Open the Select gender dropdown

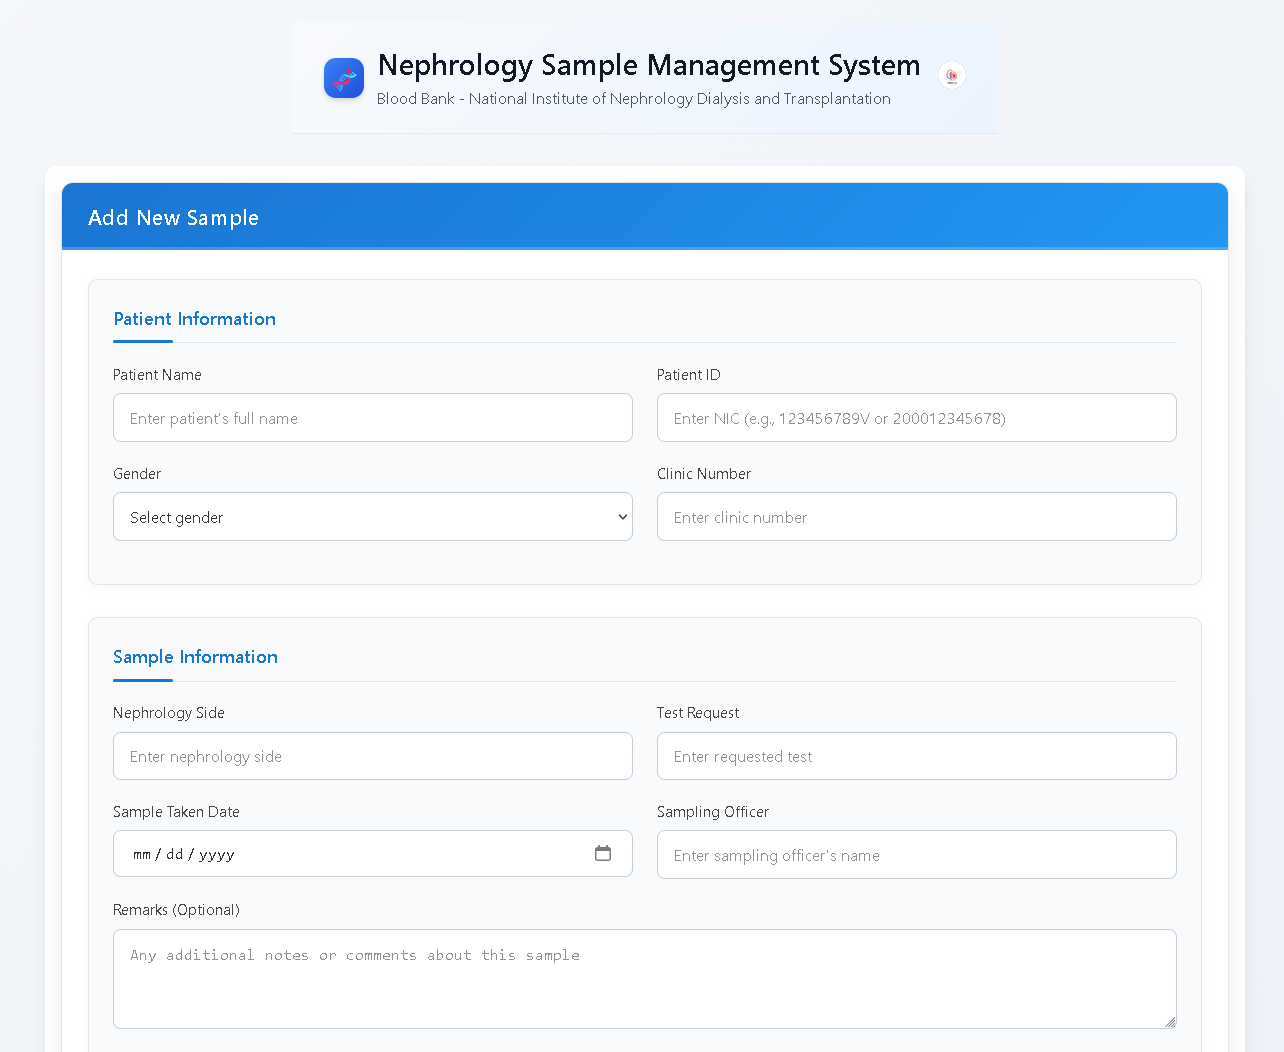click(x=373, y=517)
